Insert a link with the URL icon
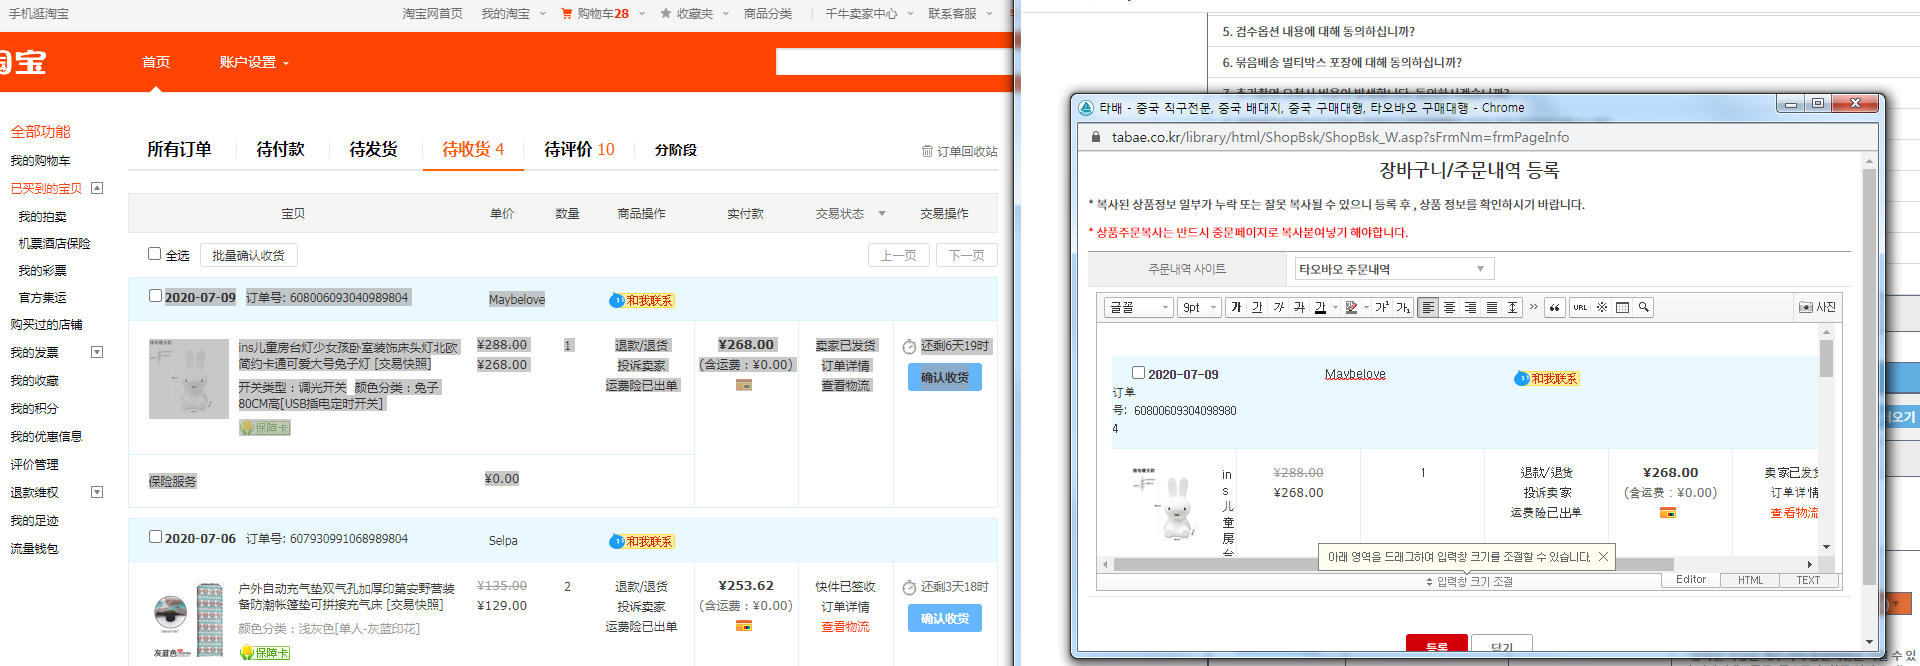The width and height of the screenshot is (1920, 666). 1580,307
